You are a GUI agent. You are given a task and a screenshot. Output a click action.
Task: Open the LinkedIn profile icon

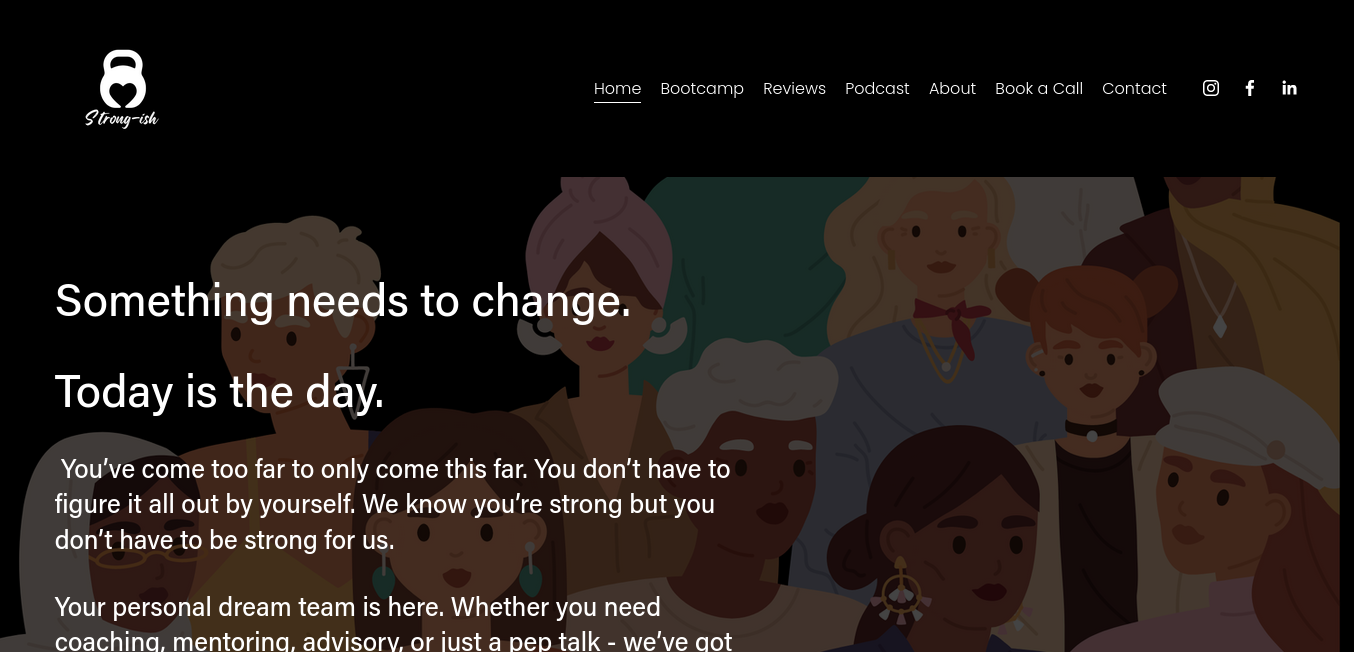pyautogui.click(x=1289, y=88)
